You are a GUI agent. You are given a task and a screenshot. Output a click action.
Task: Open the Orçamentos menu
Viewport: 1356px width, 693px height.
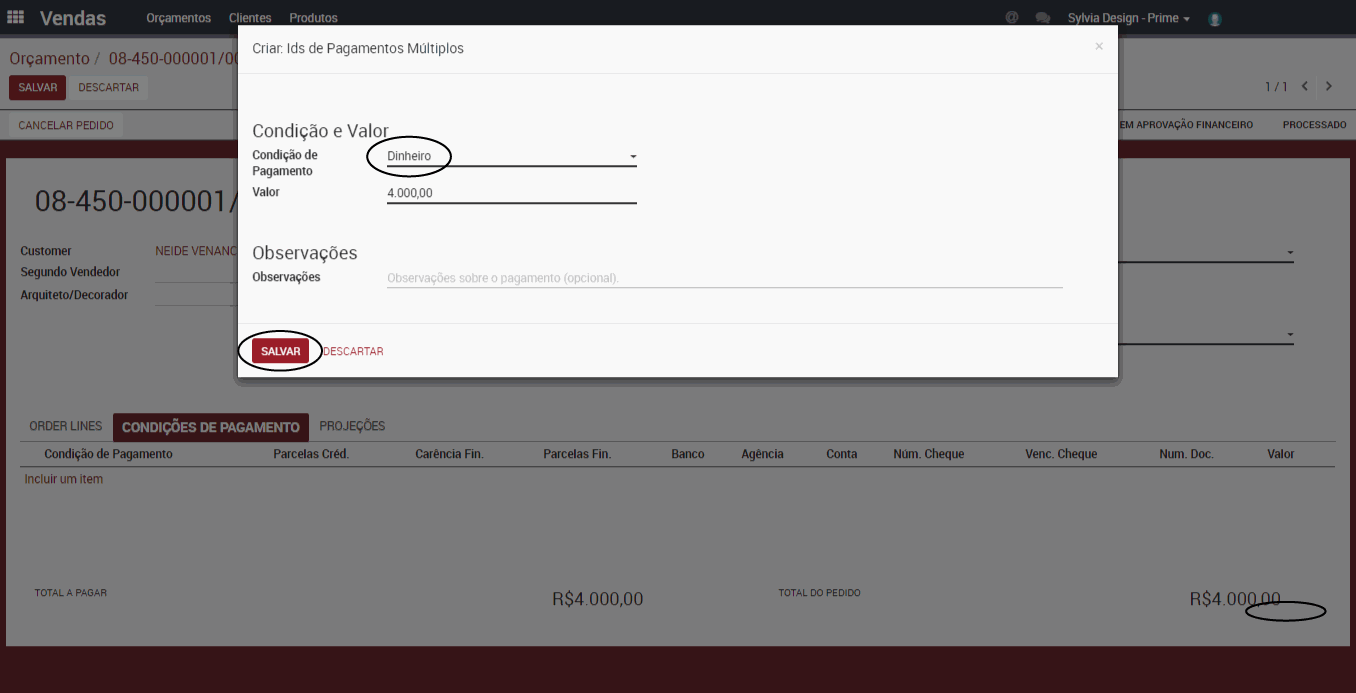point(178,18)
